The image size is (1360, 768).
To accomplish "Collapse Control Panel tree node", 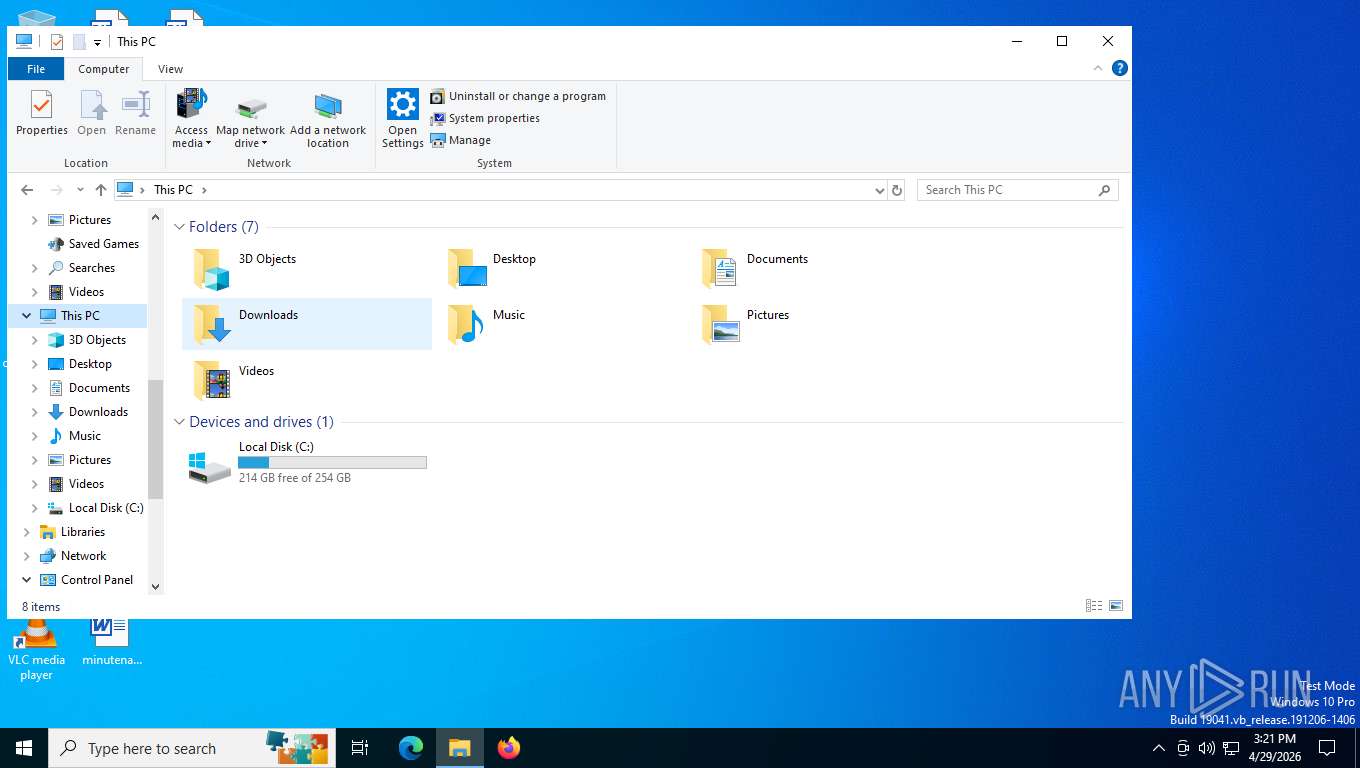I will 27,580.
